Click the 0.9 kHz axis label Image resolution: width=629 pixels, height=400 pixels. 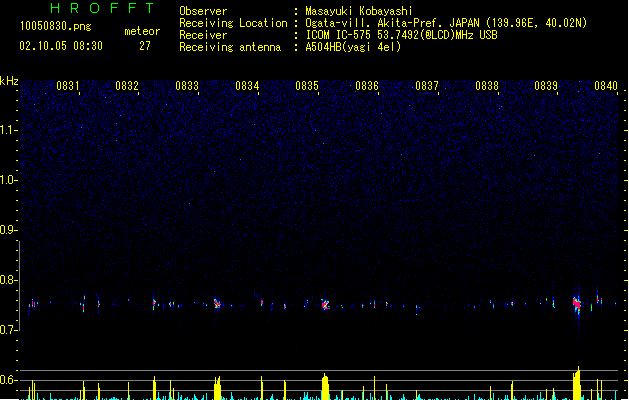(x=9, y=230)
